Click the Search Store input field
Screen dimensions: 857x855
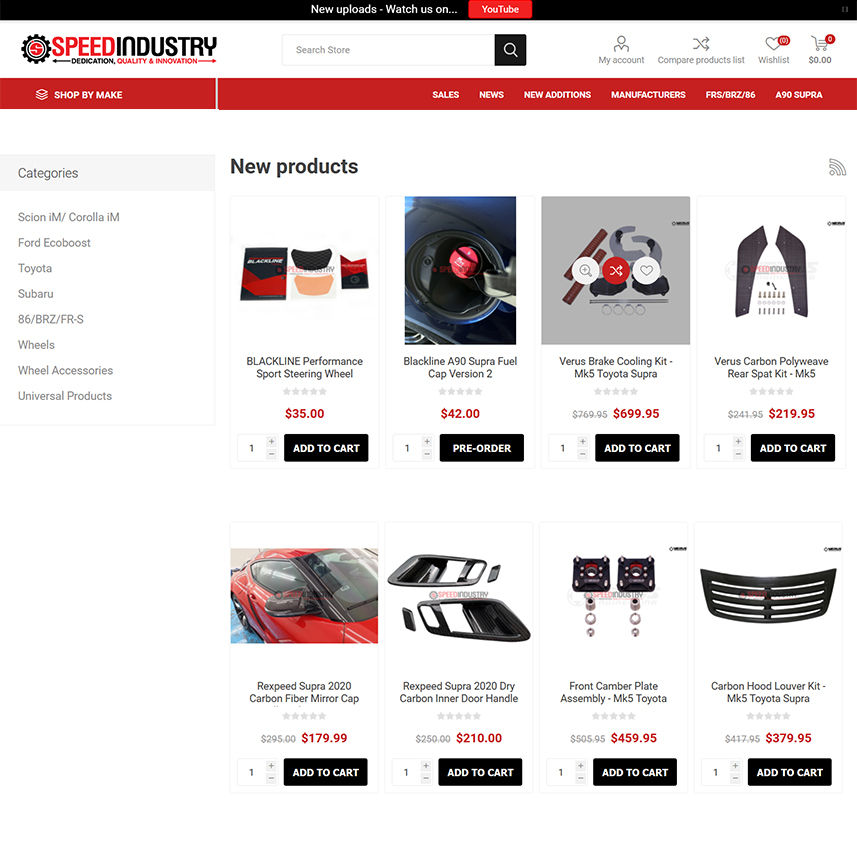click(389, 50)
